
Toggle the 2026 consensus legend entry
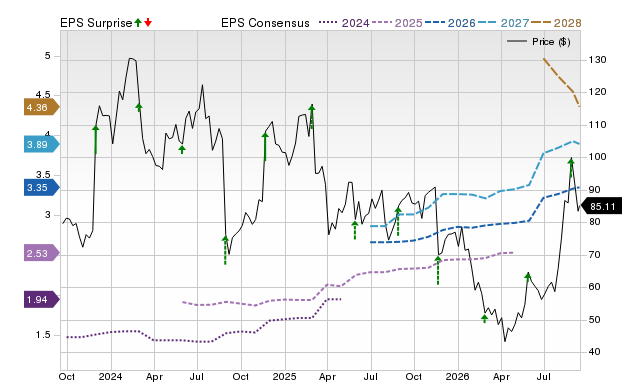coord(450,23)
